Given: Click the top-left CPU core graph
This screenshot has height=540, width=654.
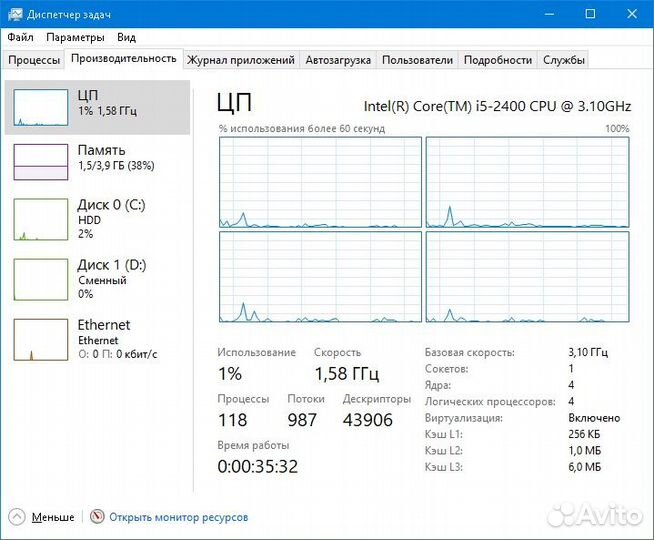Looking at the screenshot, I should coord(320,182).
